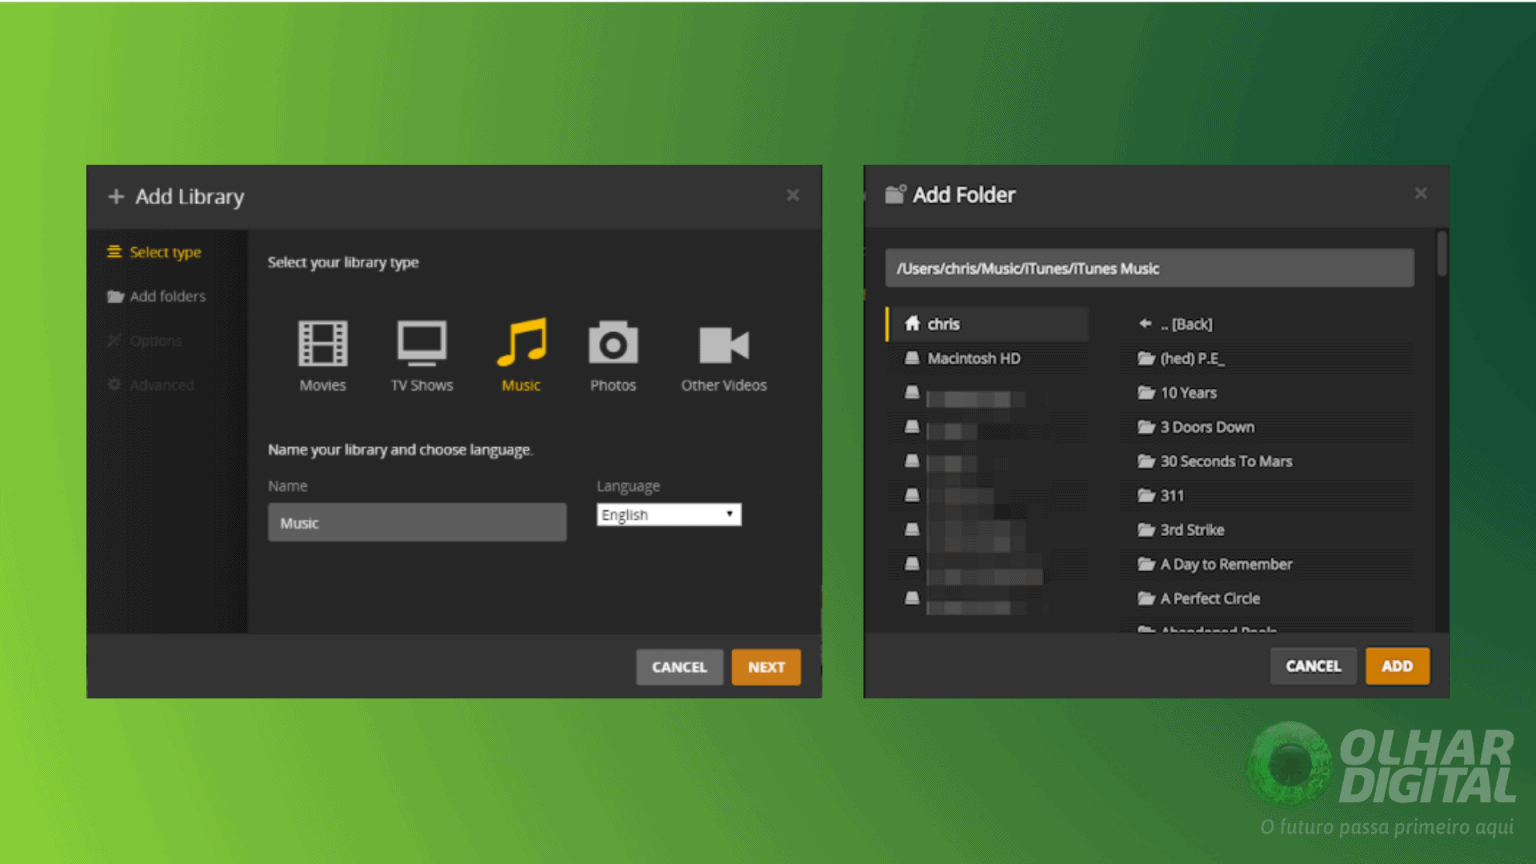Open the 3 Doors Down folder
This screenshot has height=864, width=1536.
[x=1196, y=427]
